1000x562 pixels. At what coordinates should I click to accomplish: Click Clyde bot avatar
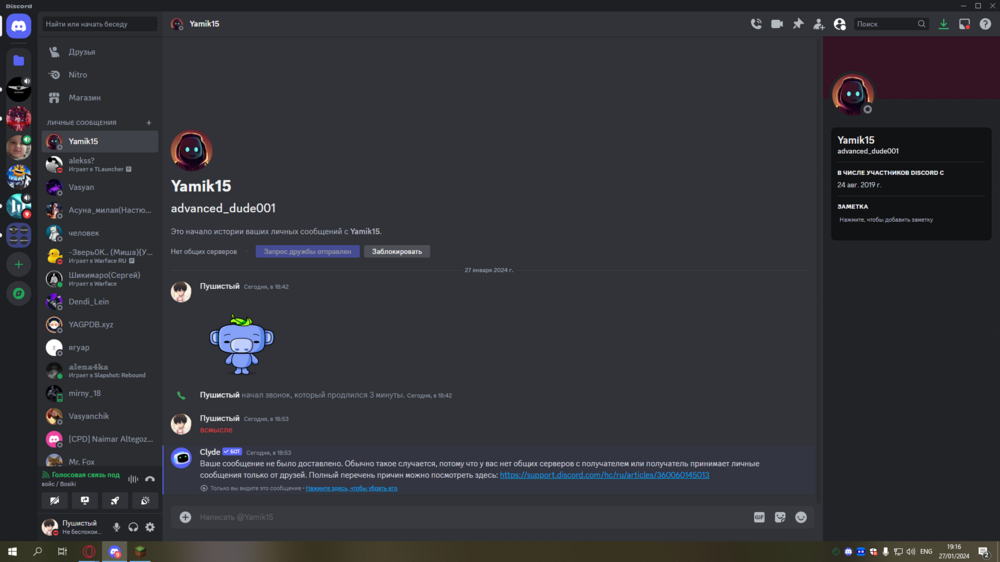pyautogui.click(x=181, y=457)
